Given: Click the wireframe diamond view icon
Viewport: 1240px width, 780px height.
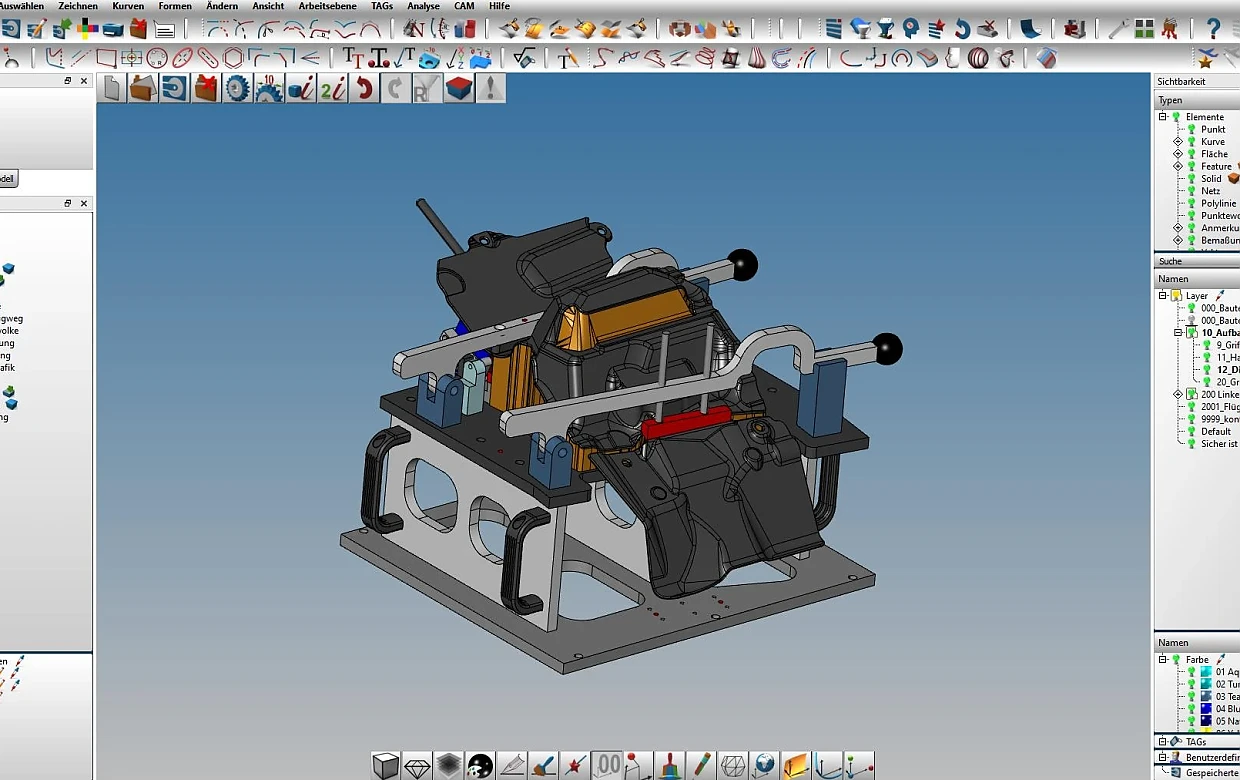Looking at the screenshot, I should pos(417,765).
